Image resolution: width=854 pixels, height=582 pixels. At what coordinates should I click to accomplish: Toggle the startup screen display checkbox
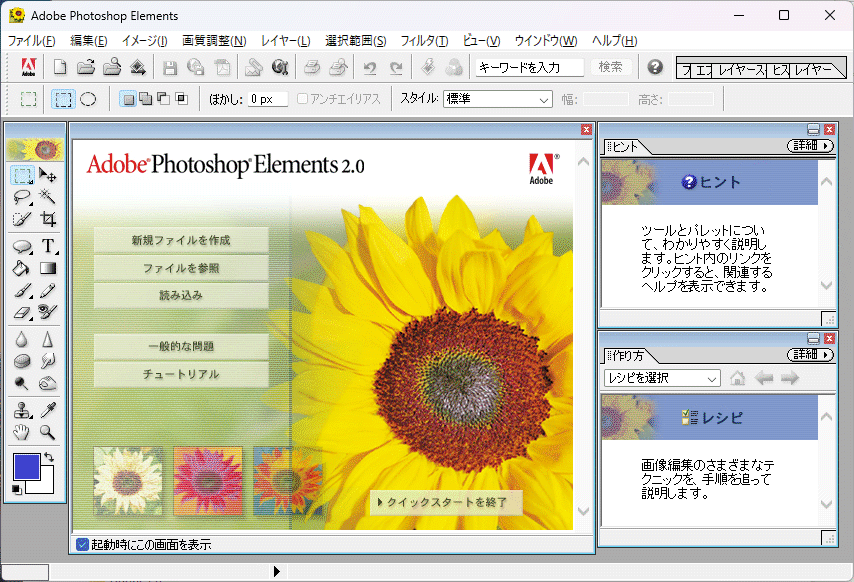(x=81, y=545)
